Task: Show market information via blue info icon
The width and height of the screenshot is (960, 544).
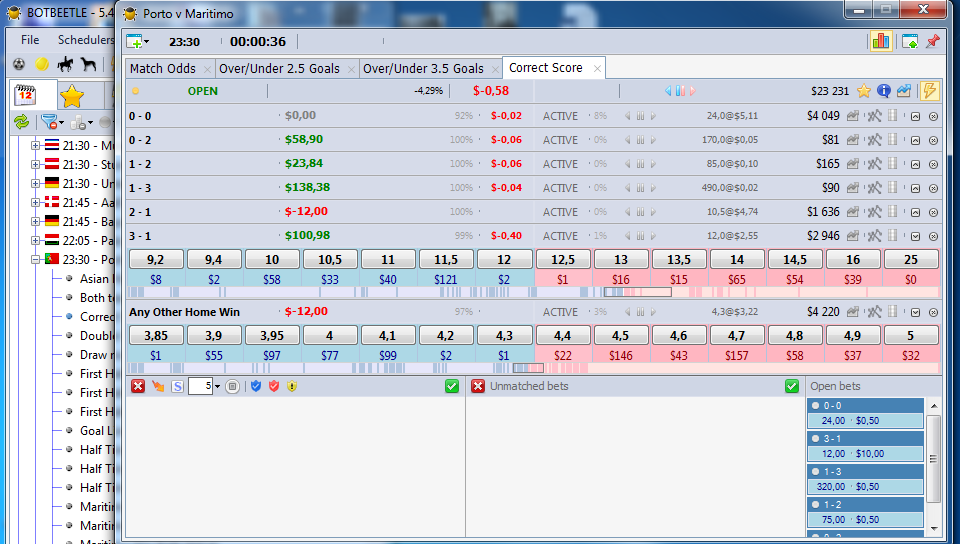Action: click(x=883, y=91)
